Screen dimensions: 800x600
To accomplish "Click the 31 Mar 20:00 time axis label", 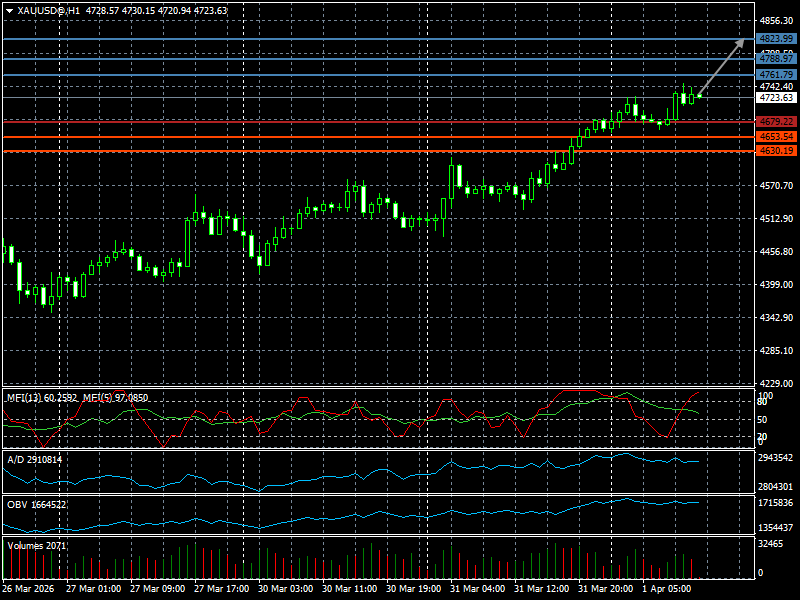I will [605, 589].
